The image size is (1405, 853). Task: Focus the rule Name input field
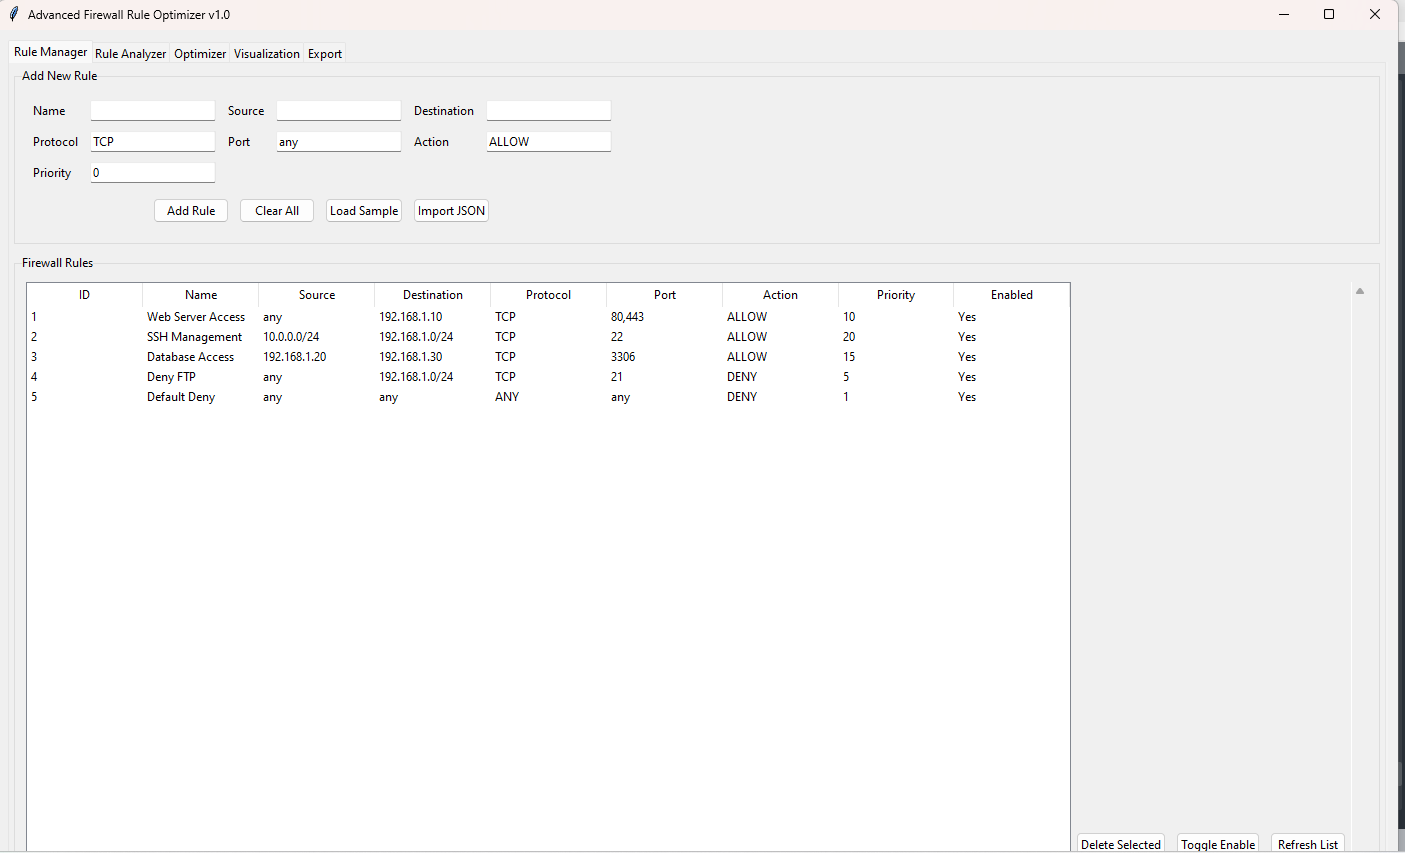pos(153,111)
